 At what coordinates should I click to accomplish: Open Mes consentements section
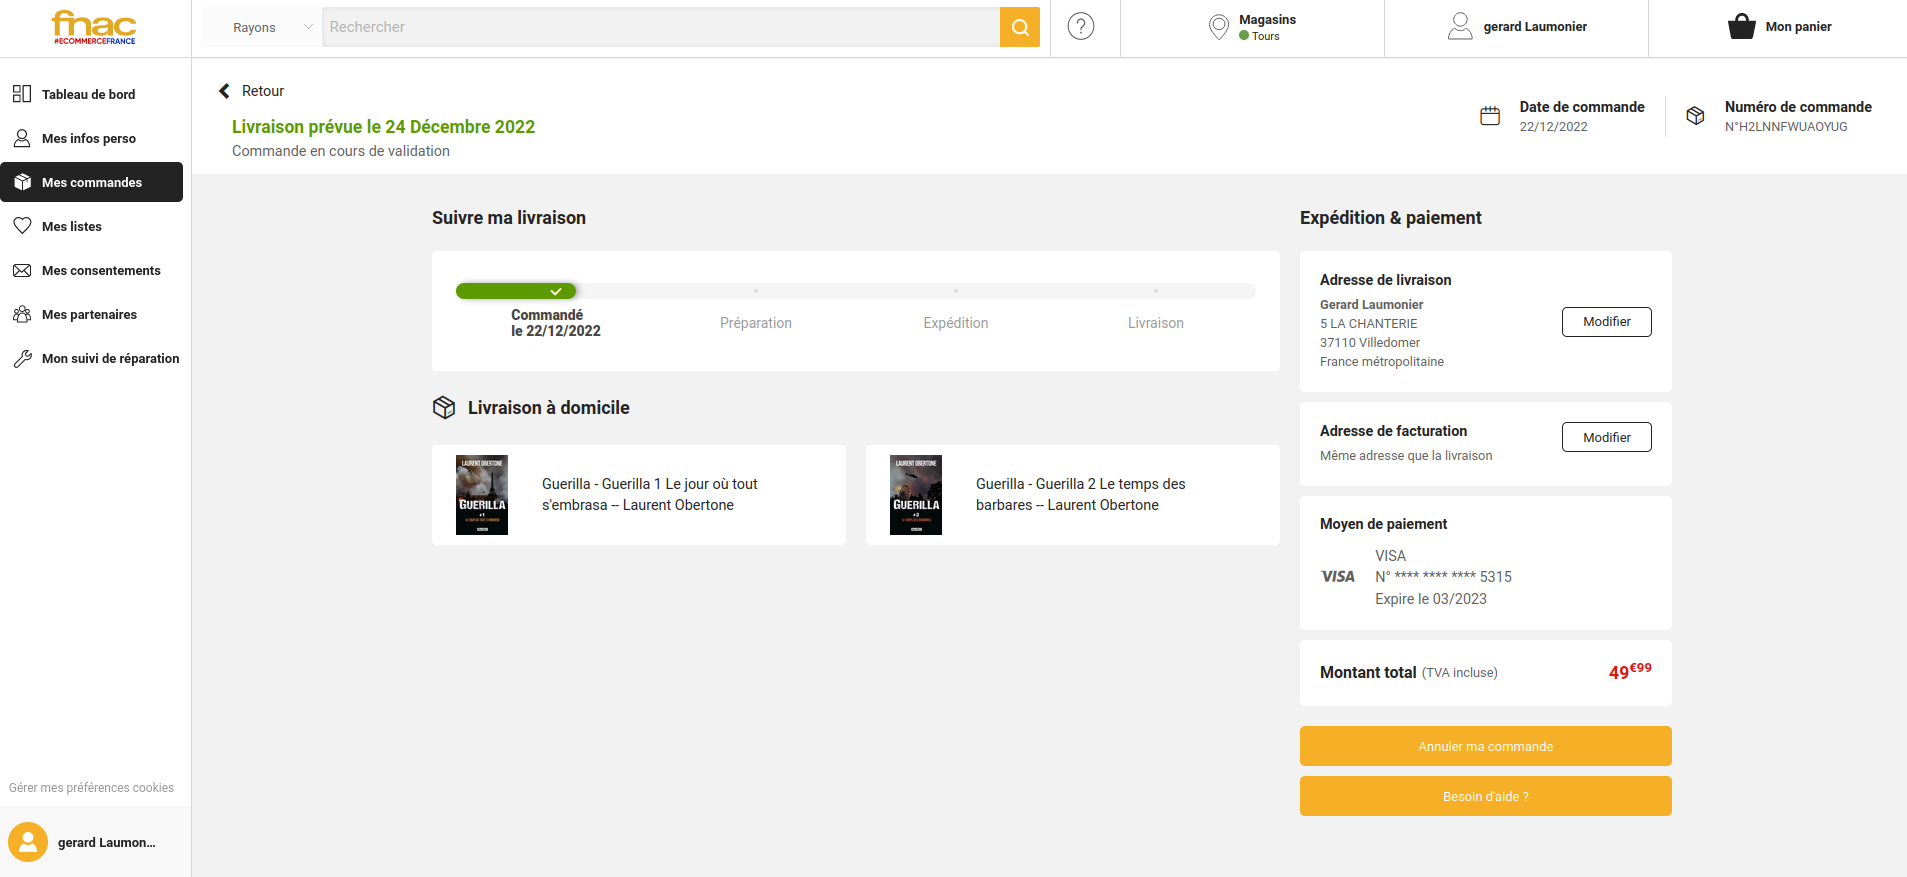pos(100,270)
